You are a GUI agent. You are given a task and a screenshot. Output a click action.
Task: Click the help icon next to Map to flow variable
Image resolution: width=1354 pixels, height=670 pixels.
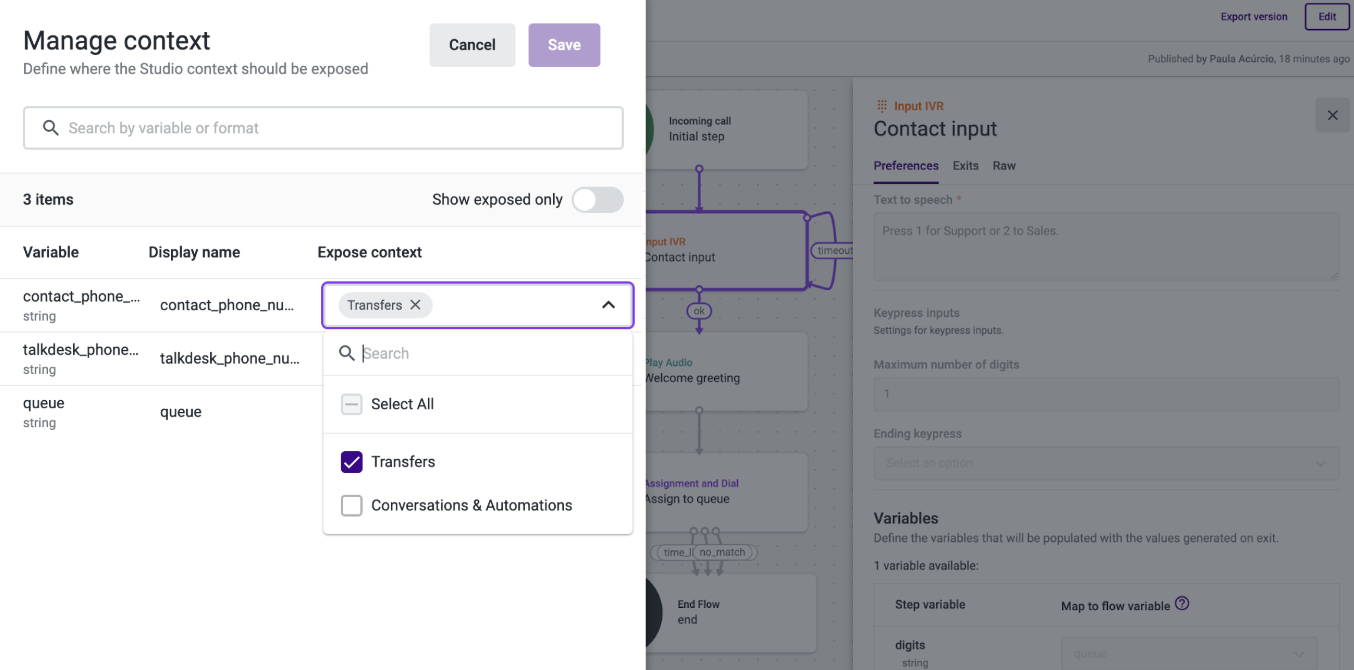tap(1182, 604)
